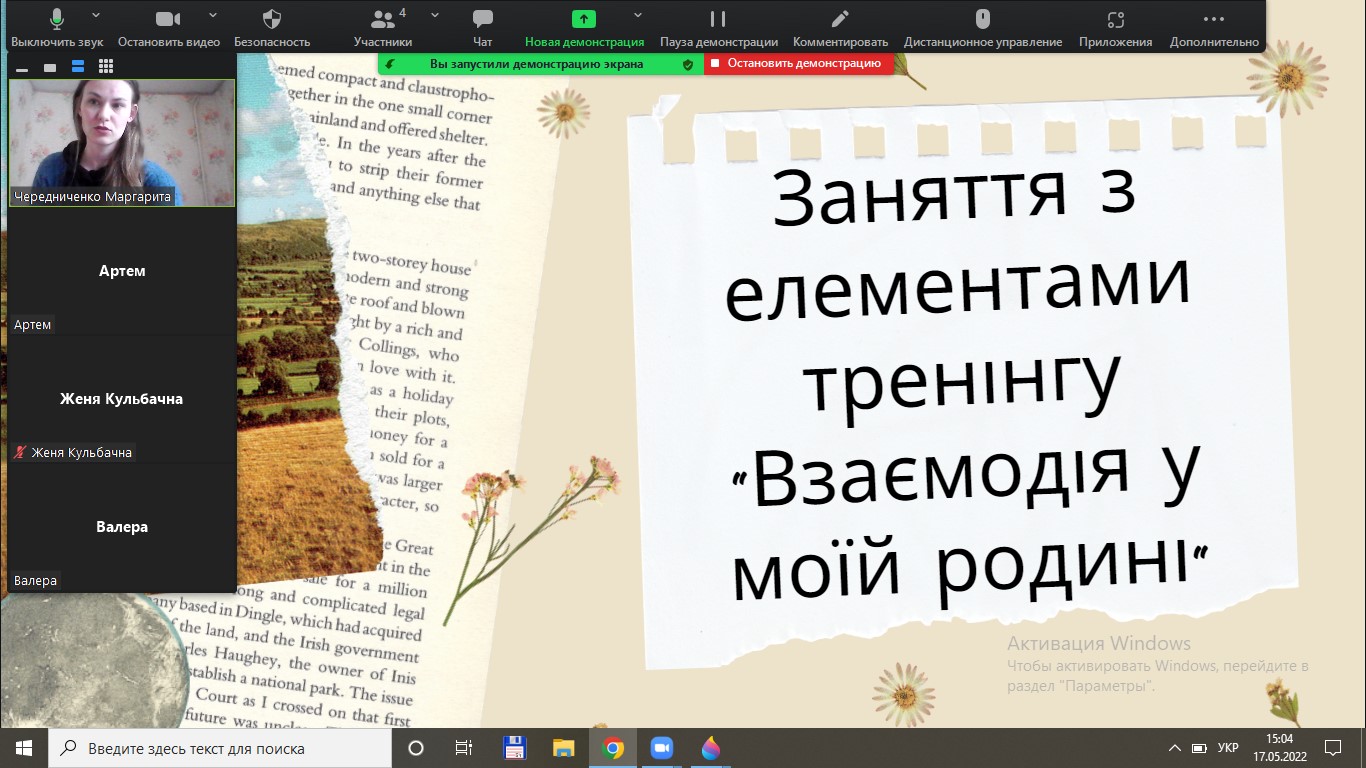Click the green shield icon on sharing bar
Screen dimensions: 1366x768
coord(687,64)
